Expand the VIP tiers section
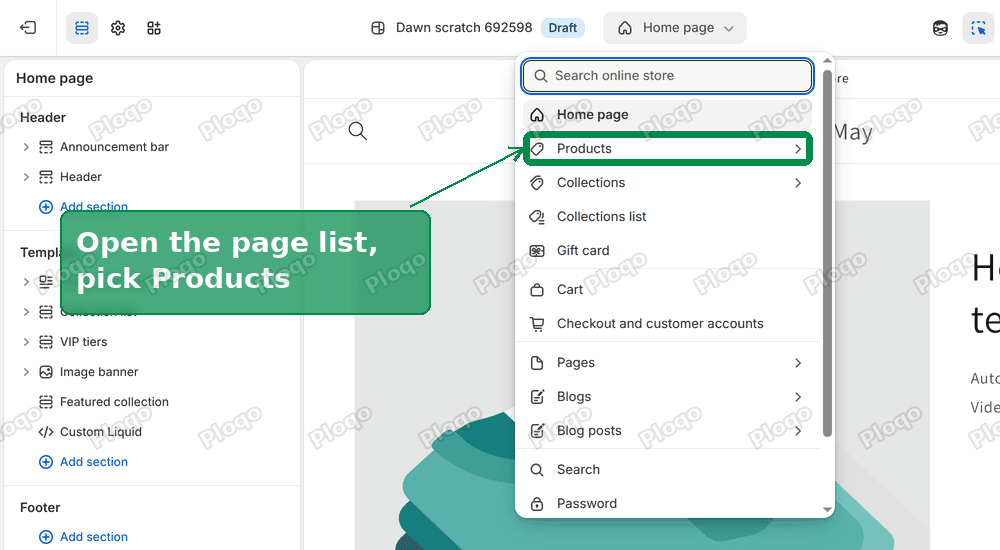Image resolution: width=1000 pixels, height=550 pixels. 26,342
